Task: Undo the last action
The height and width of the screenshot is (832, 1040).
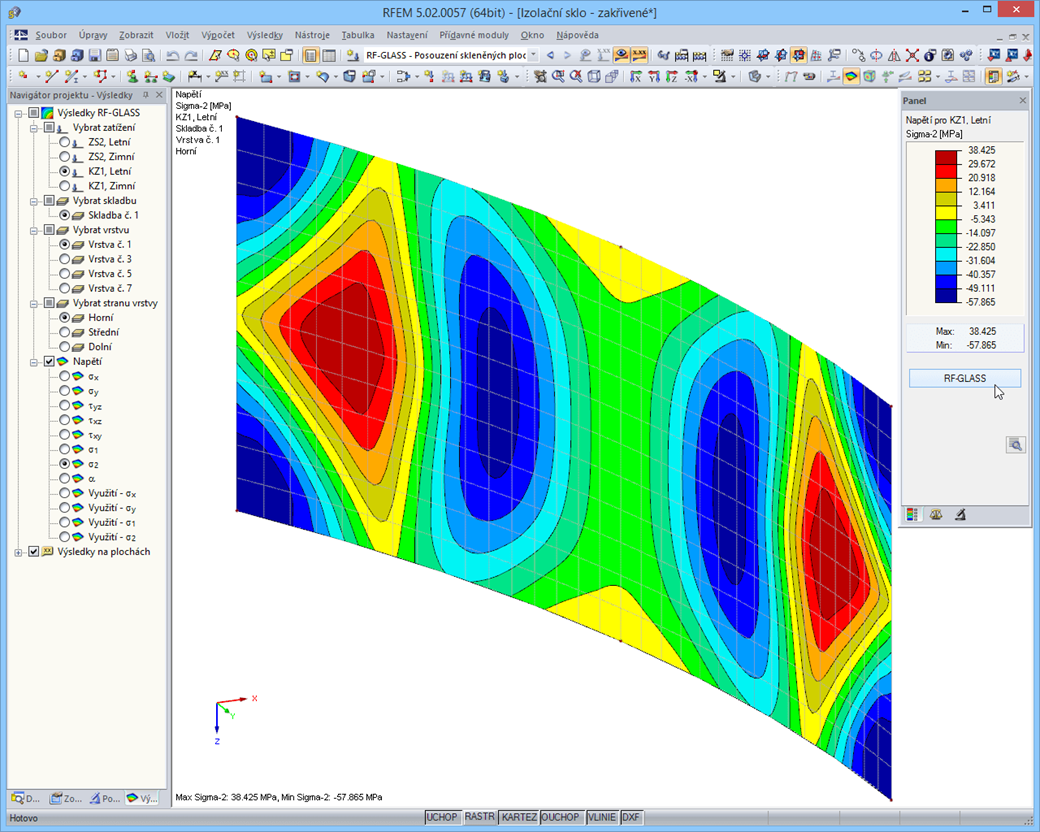Action: [x=172, y=55]
